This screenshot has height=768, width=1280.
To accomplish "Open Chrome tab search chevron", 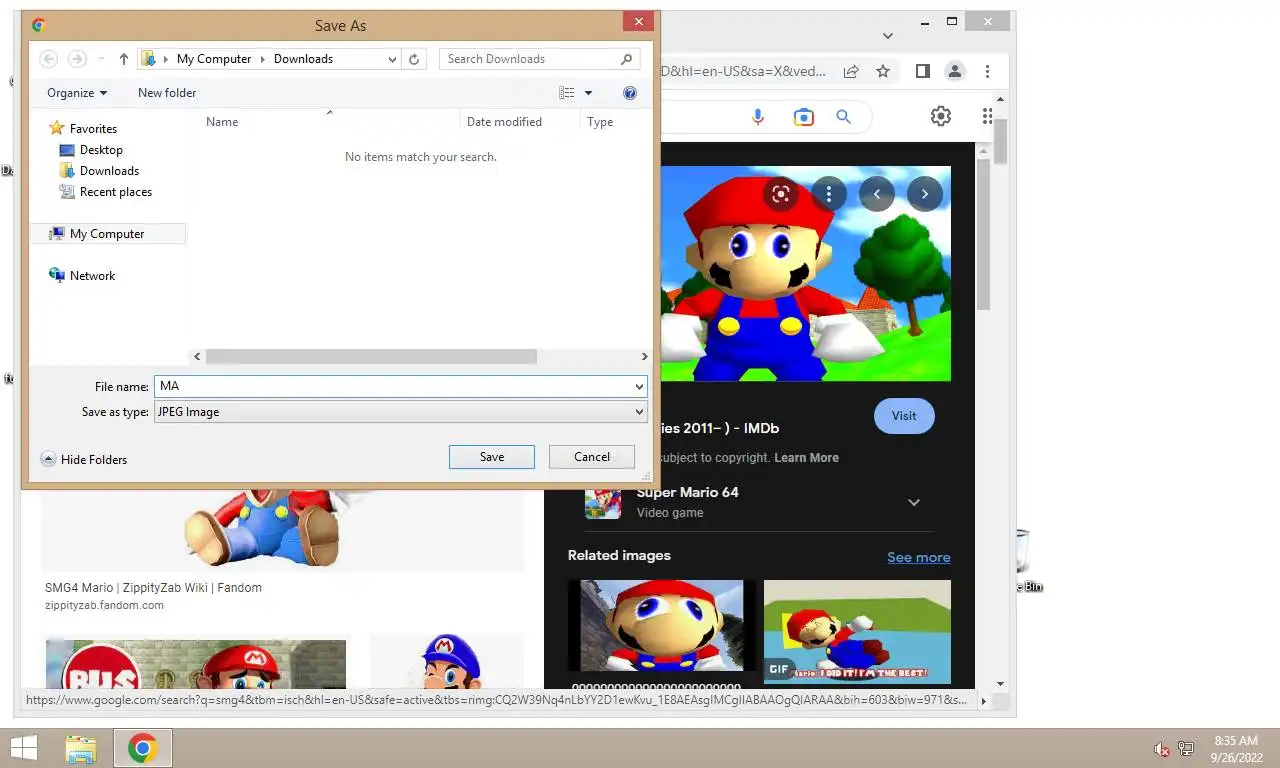I will tap(887, 36).
